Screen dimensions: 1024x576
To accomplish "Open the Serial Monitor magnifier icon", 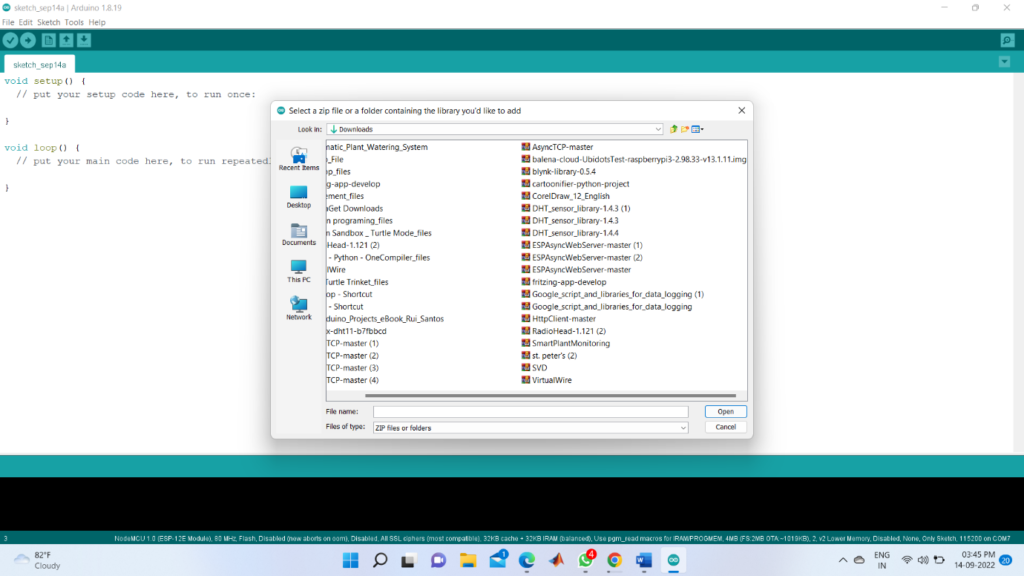I will pyautogui.click(x=1007, y=40).
